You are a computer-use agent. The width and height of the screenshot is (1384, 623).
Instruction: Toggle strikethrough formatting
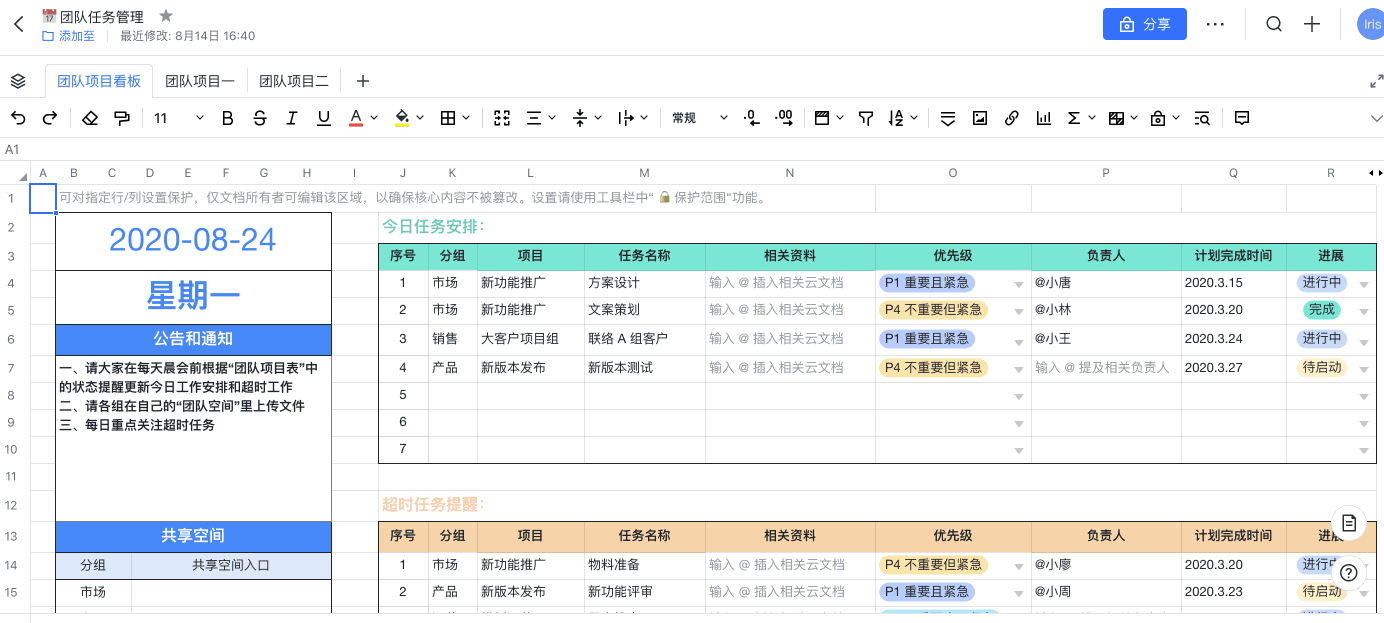click(x=260, y=118)
